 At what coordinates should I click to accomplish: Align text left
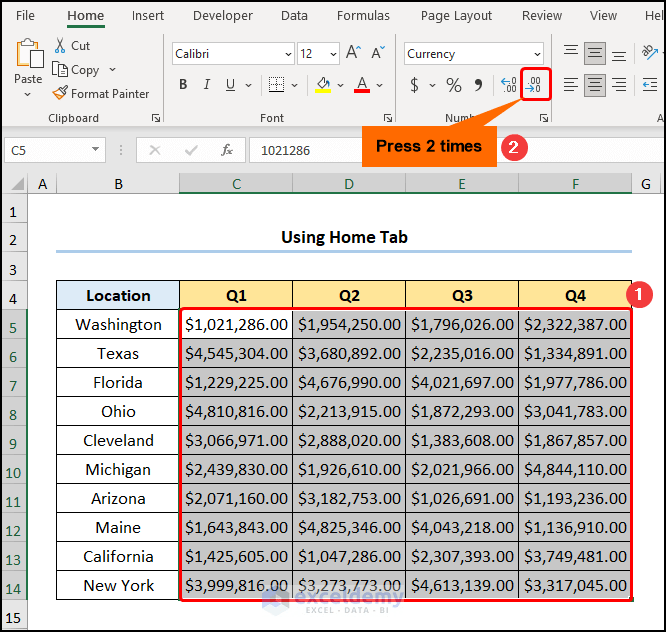(x=570, y=85)
